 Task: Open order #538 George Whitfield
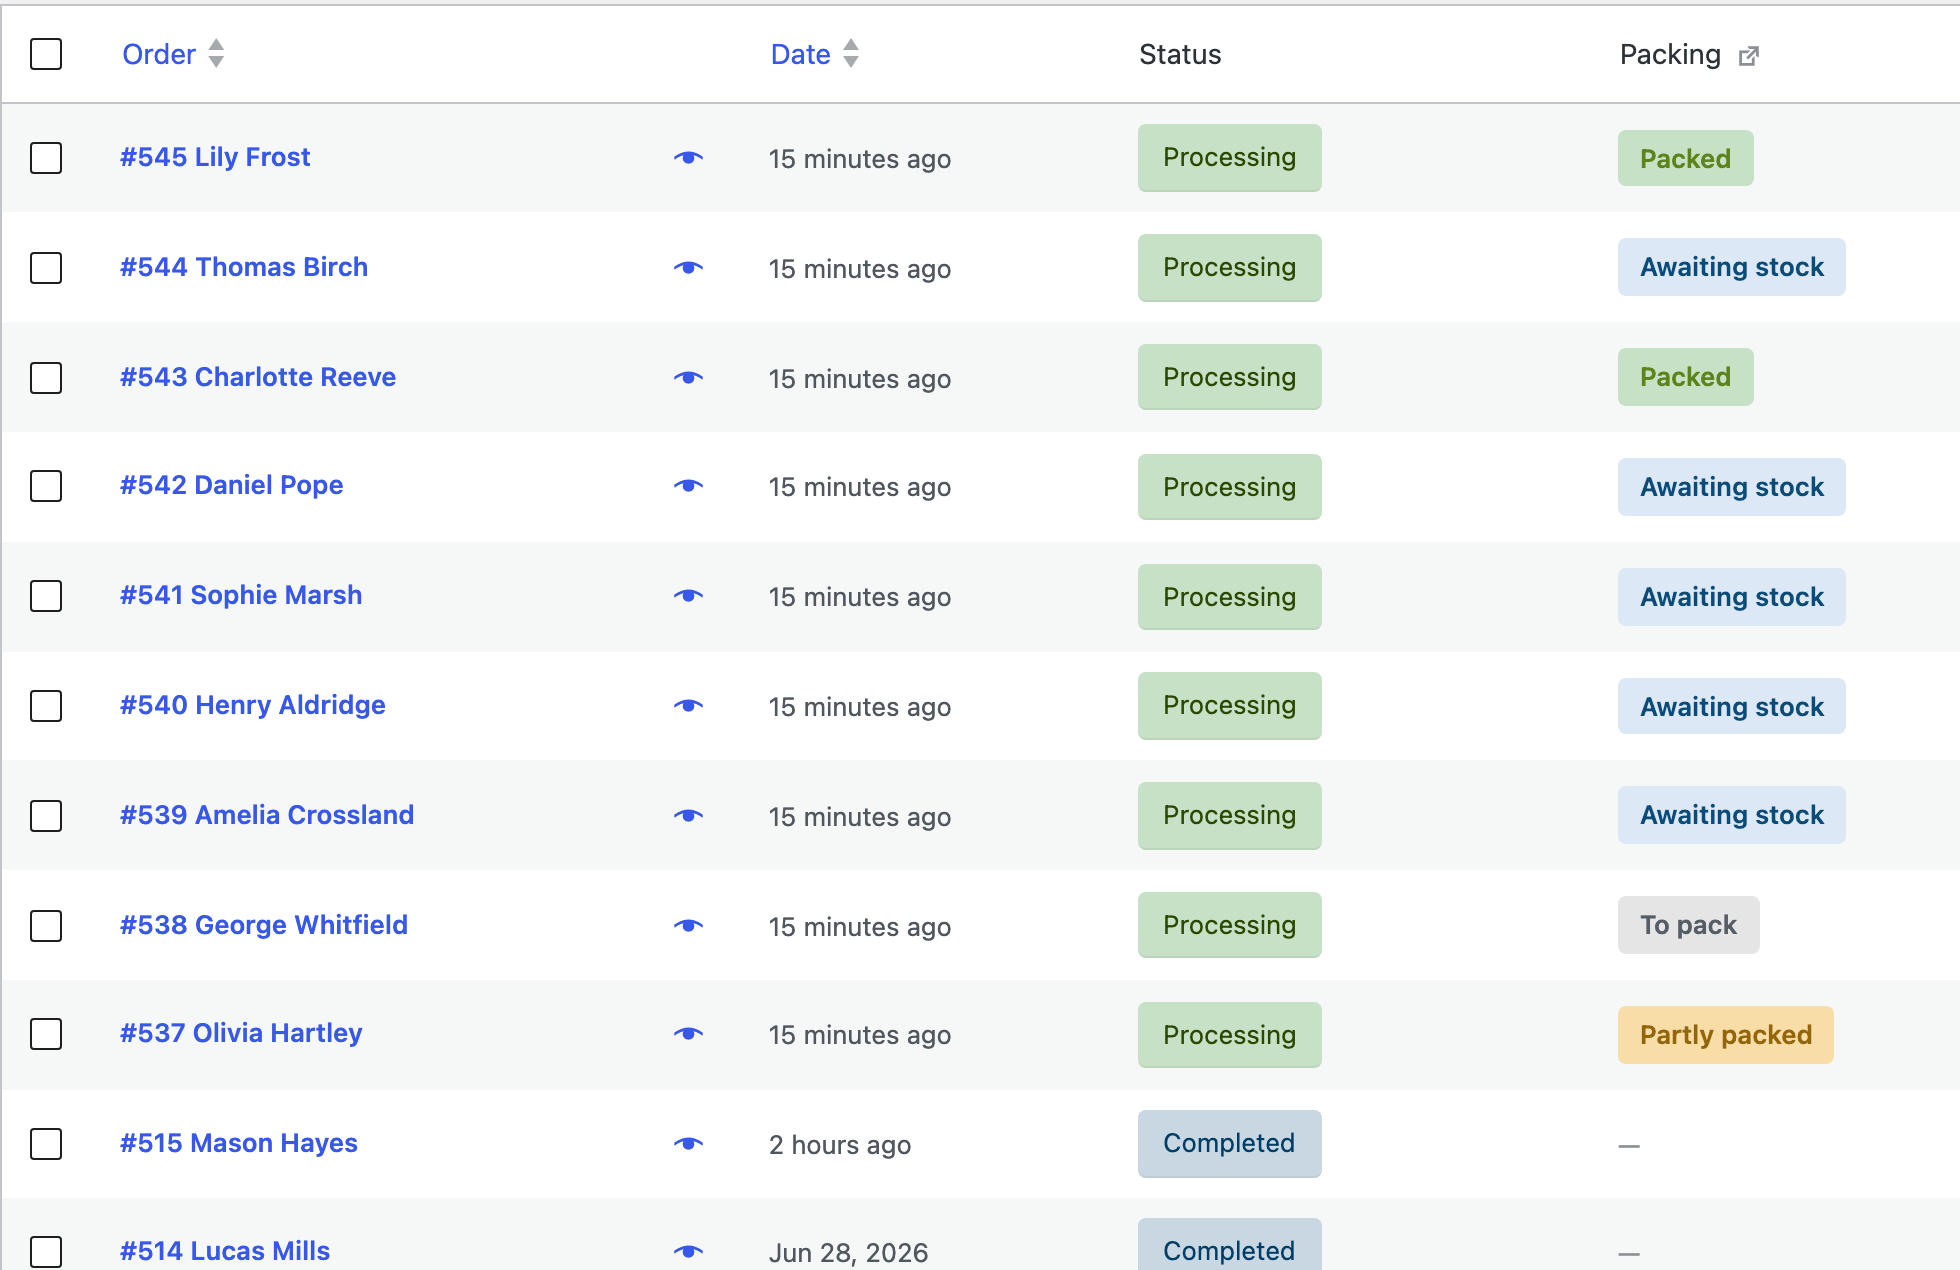(264, 925)
